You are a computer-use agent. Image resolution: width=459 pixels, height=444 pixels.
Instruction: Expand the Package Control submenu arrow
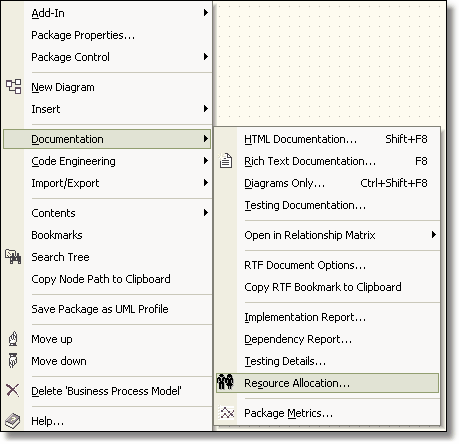coord(206,57)
